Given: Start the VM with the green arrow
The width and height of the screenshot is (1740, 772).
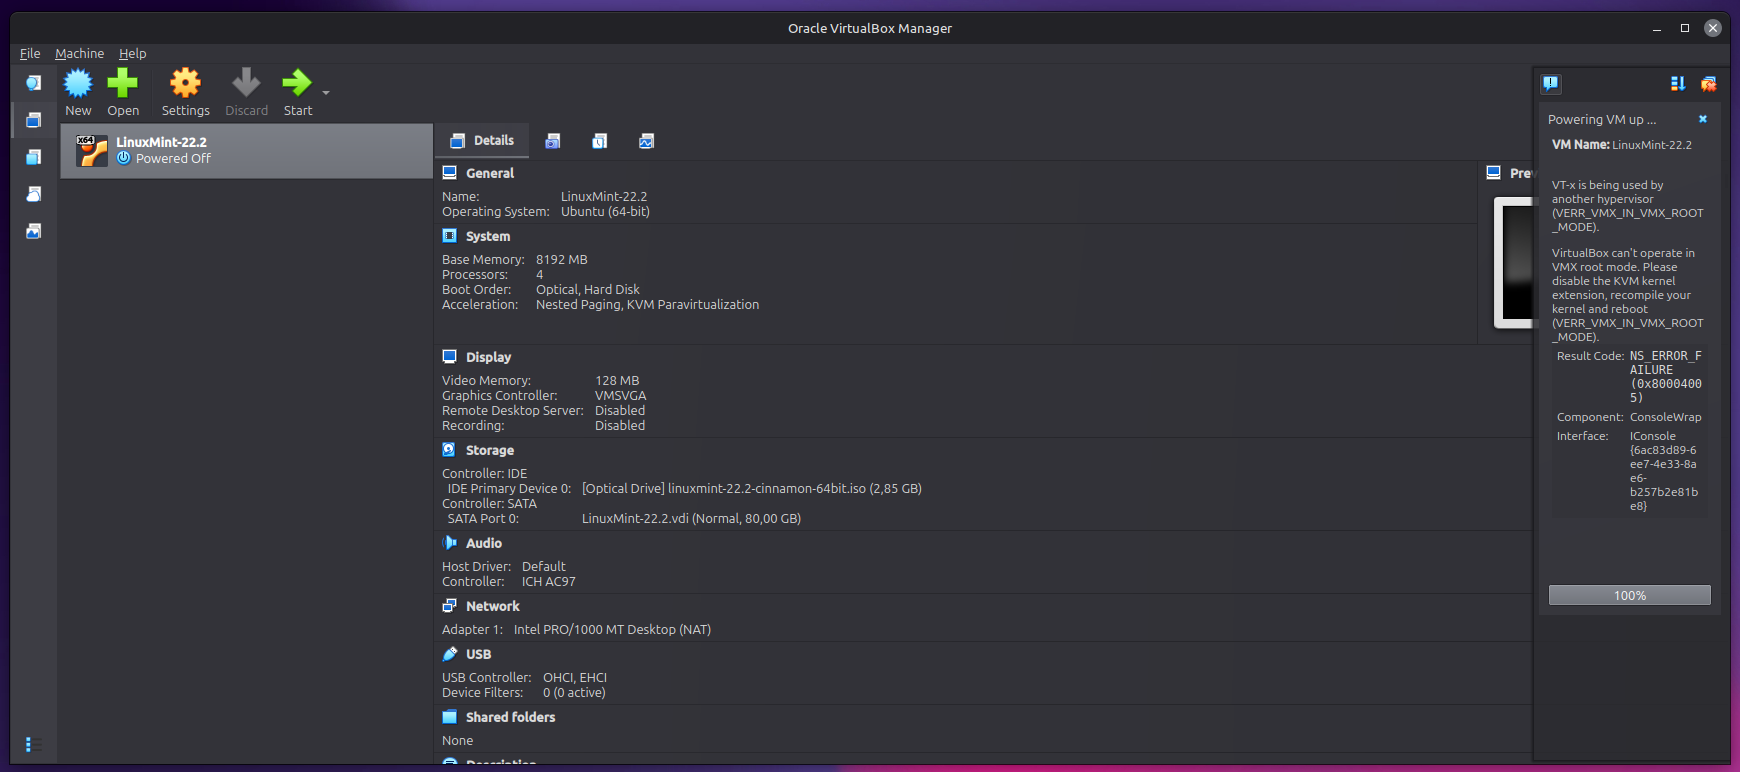Looking at the screenshot, I should (297, 84).
